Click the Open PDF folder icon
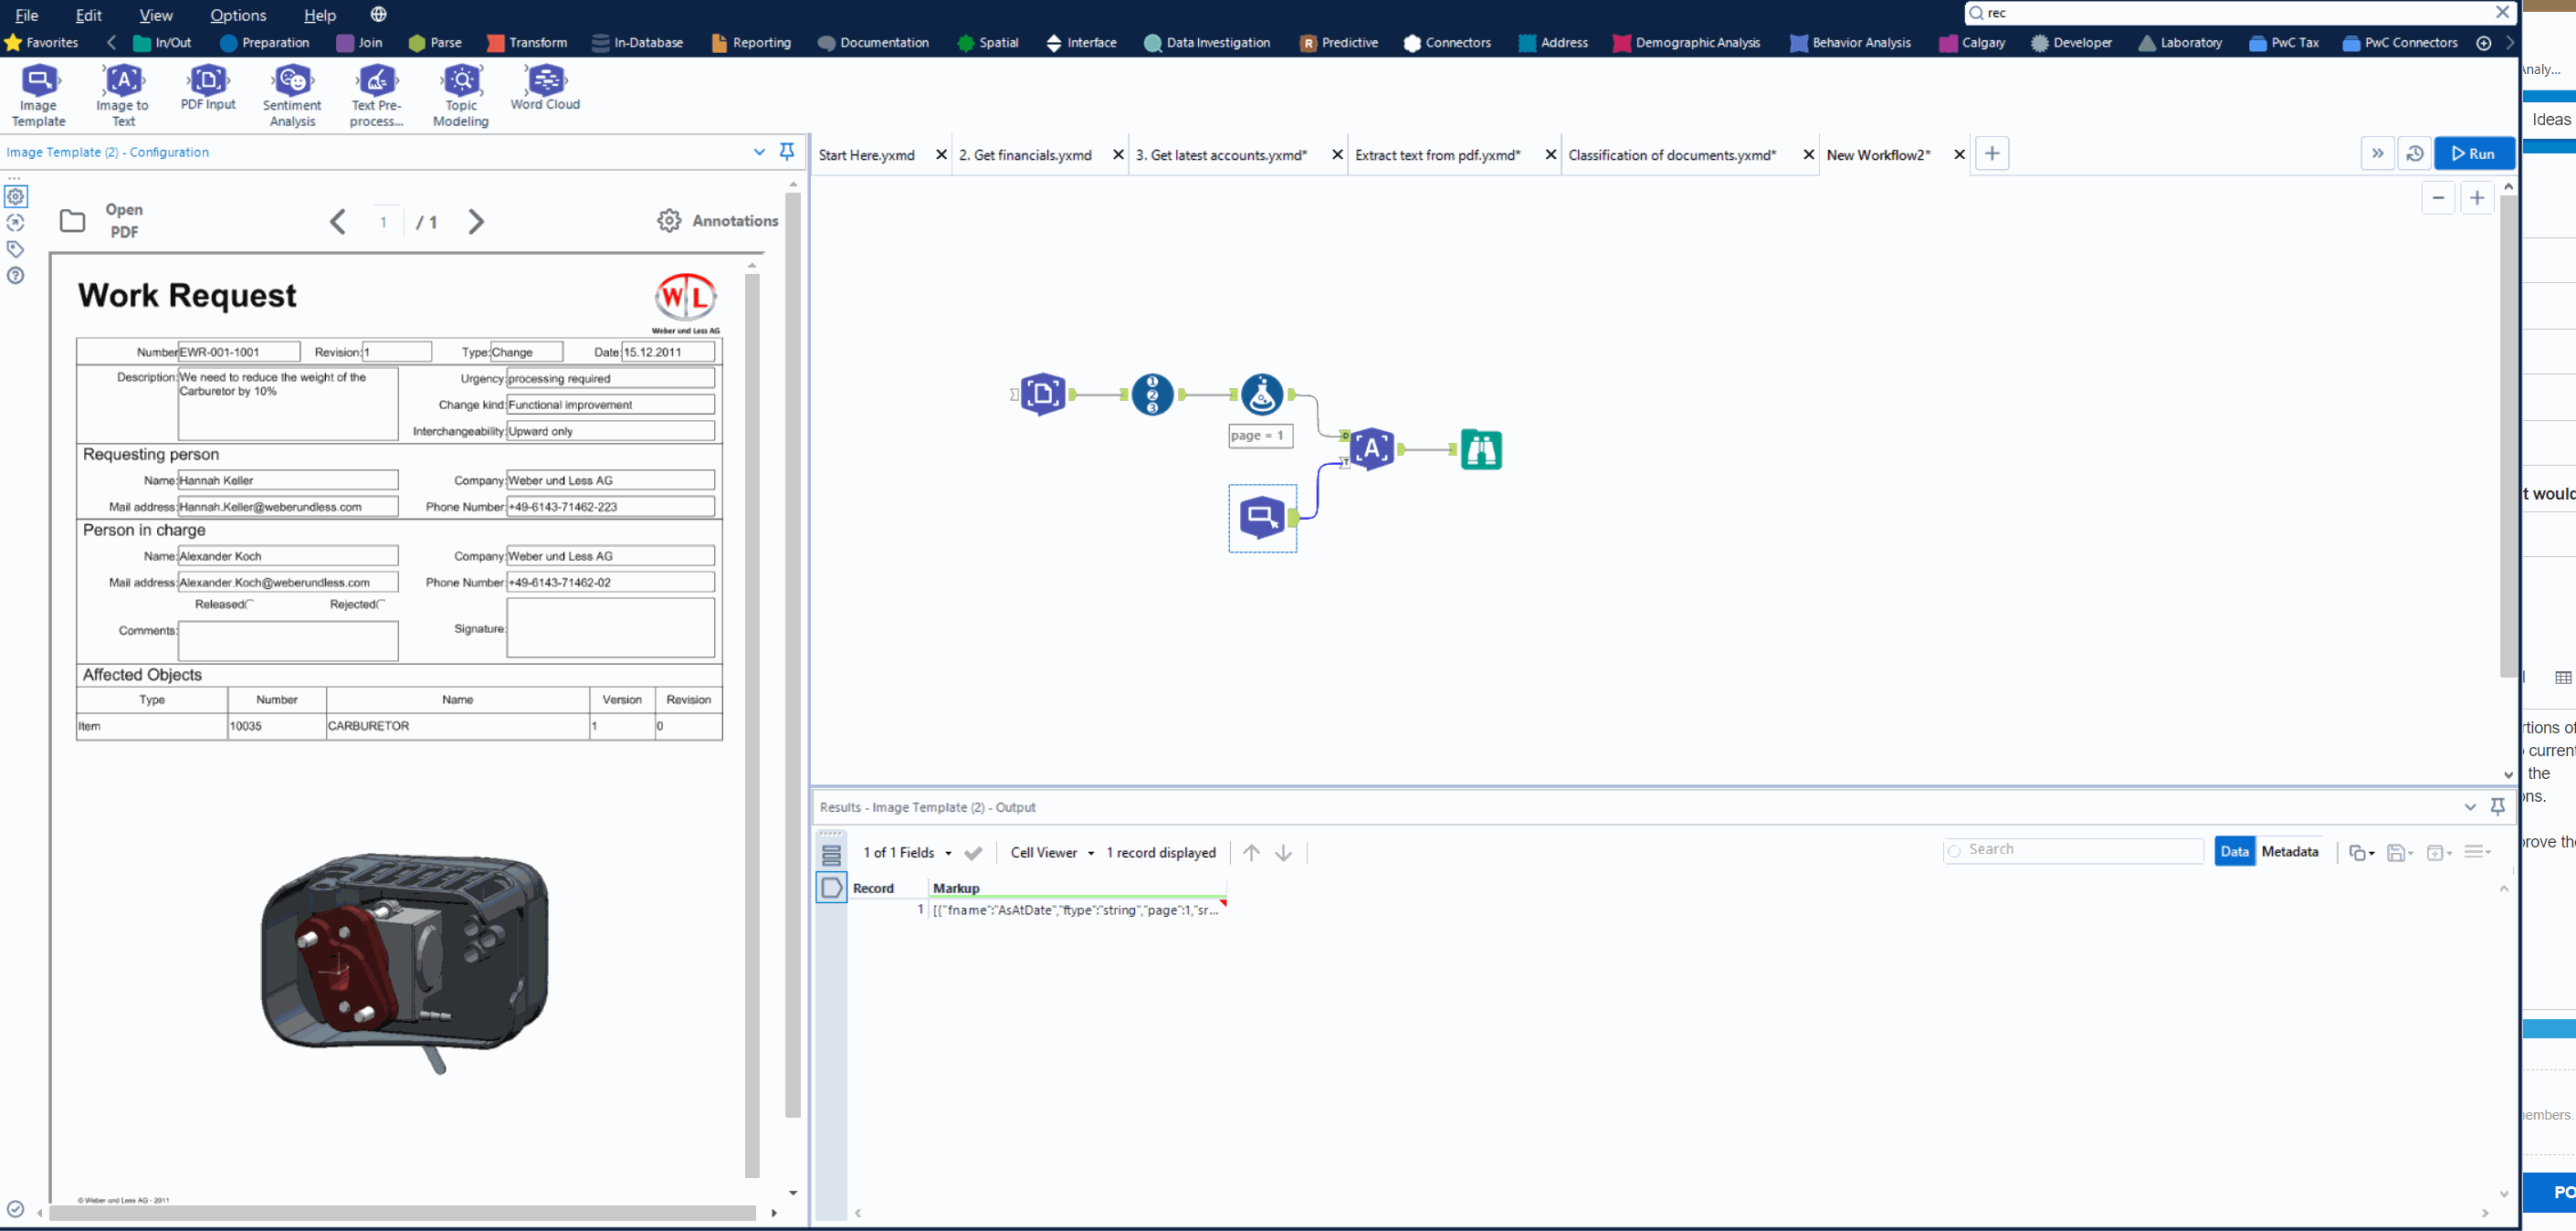The height and width of the screenshot is (1231, 2576). point(72,221)
